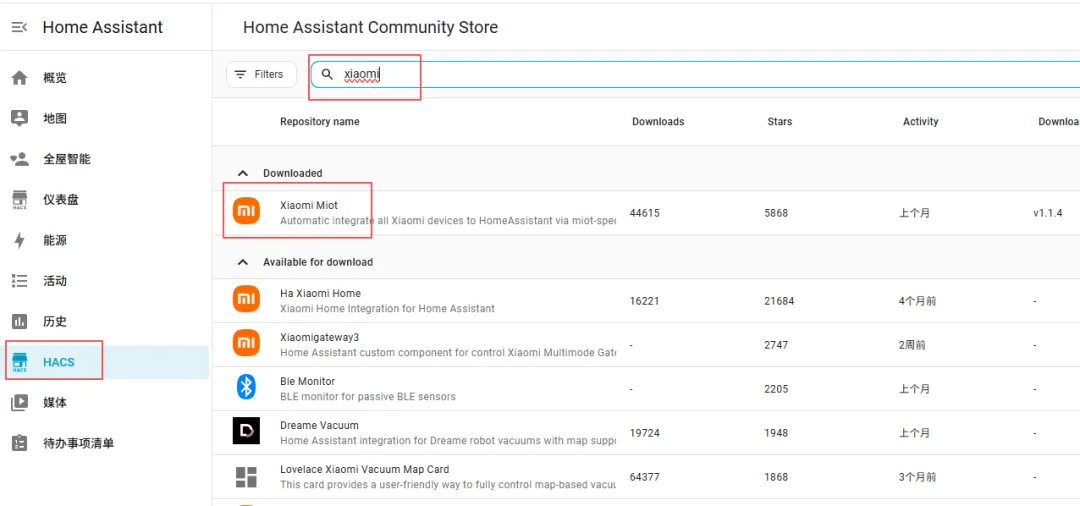Image resolution: width=1080 pixels, height=506 pixels.
Task: Click the HACS store icon beside 仪表盘
Action: 19,200
